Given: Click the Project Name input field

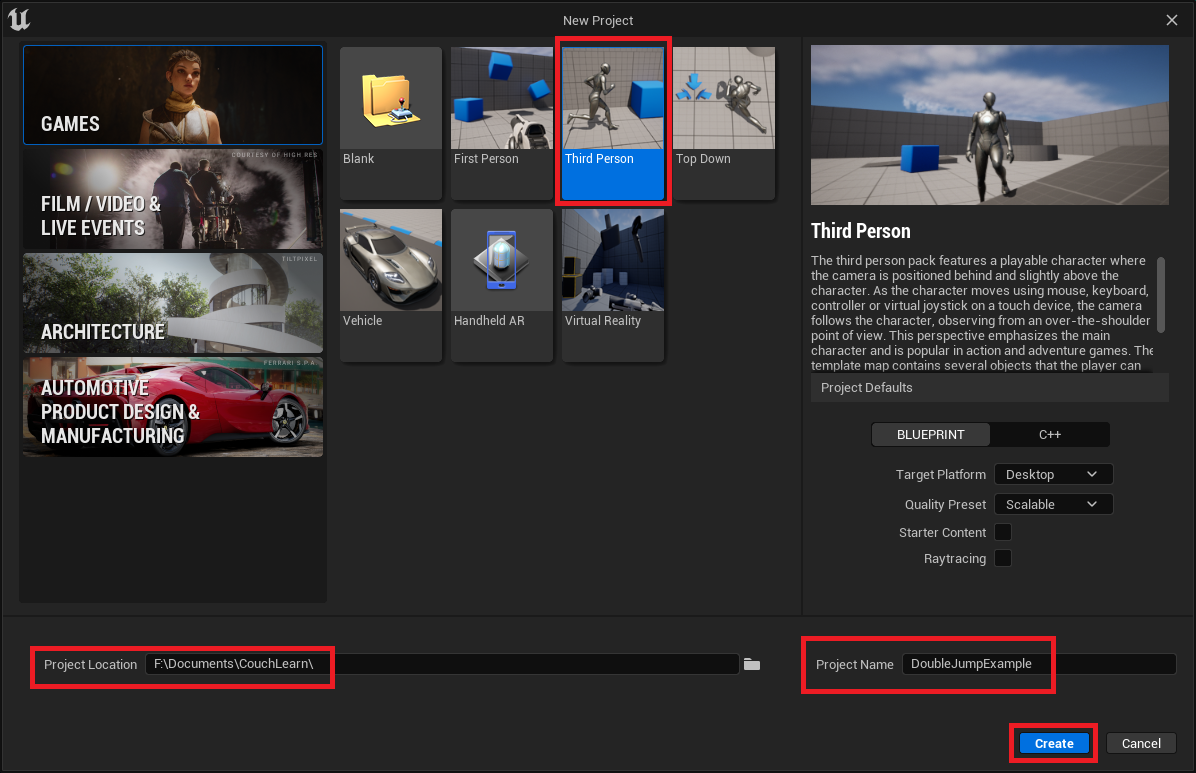Looking at the screenshot, I should click(x=1038, y=664).
